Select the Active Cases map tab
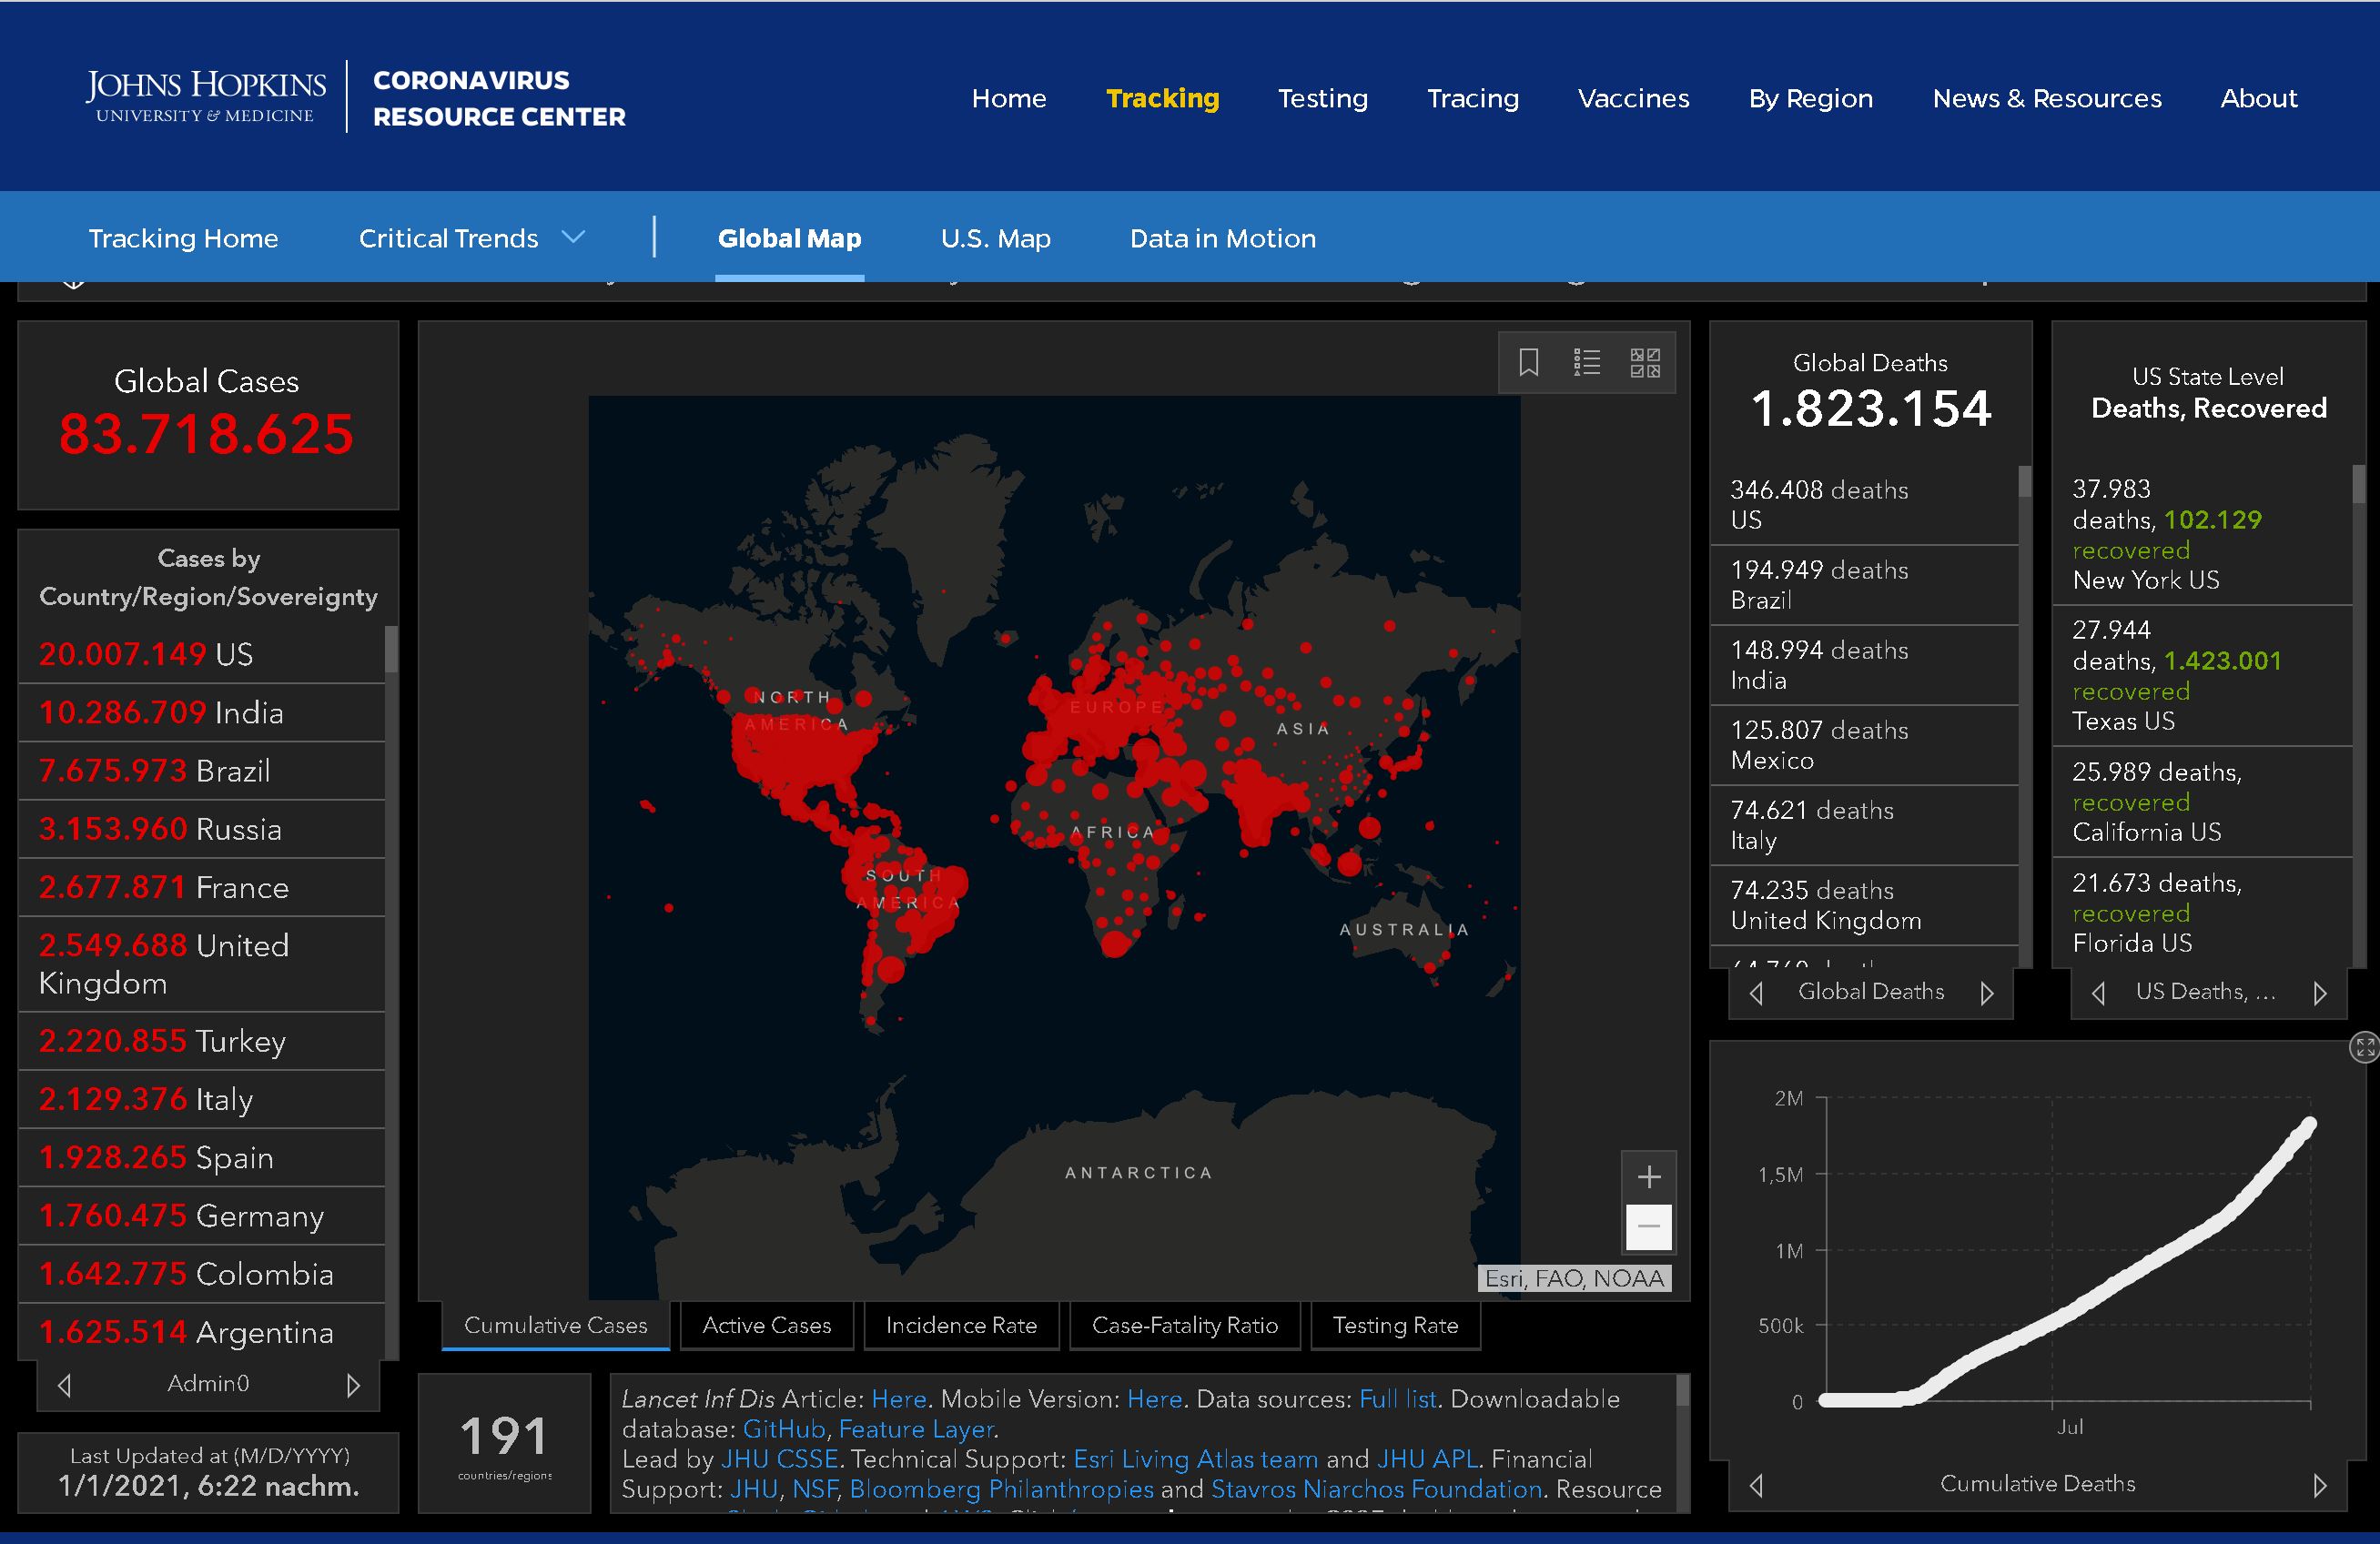This screenshot has width=2380, height=1544. click(767, 1325)
